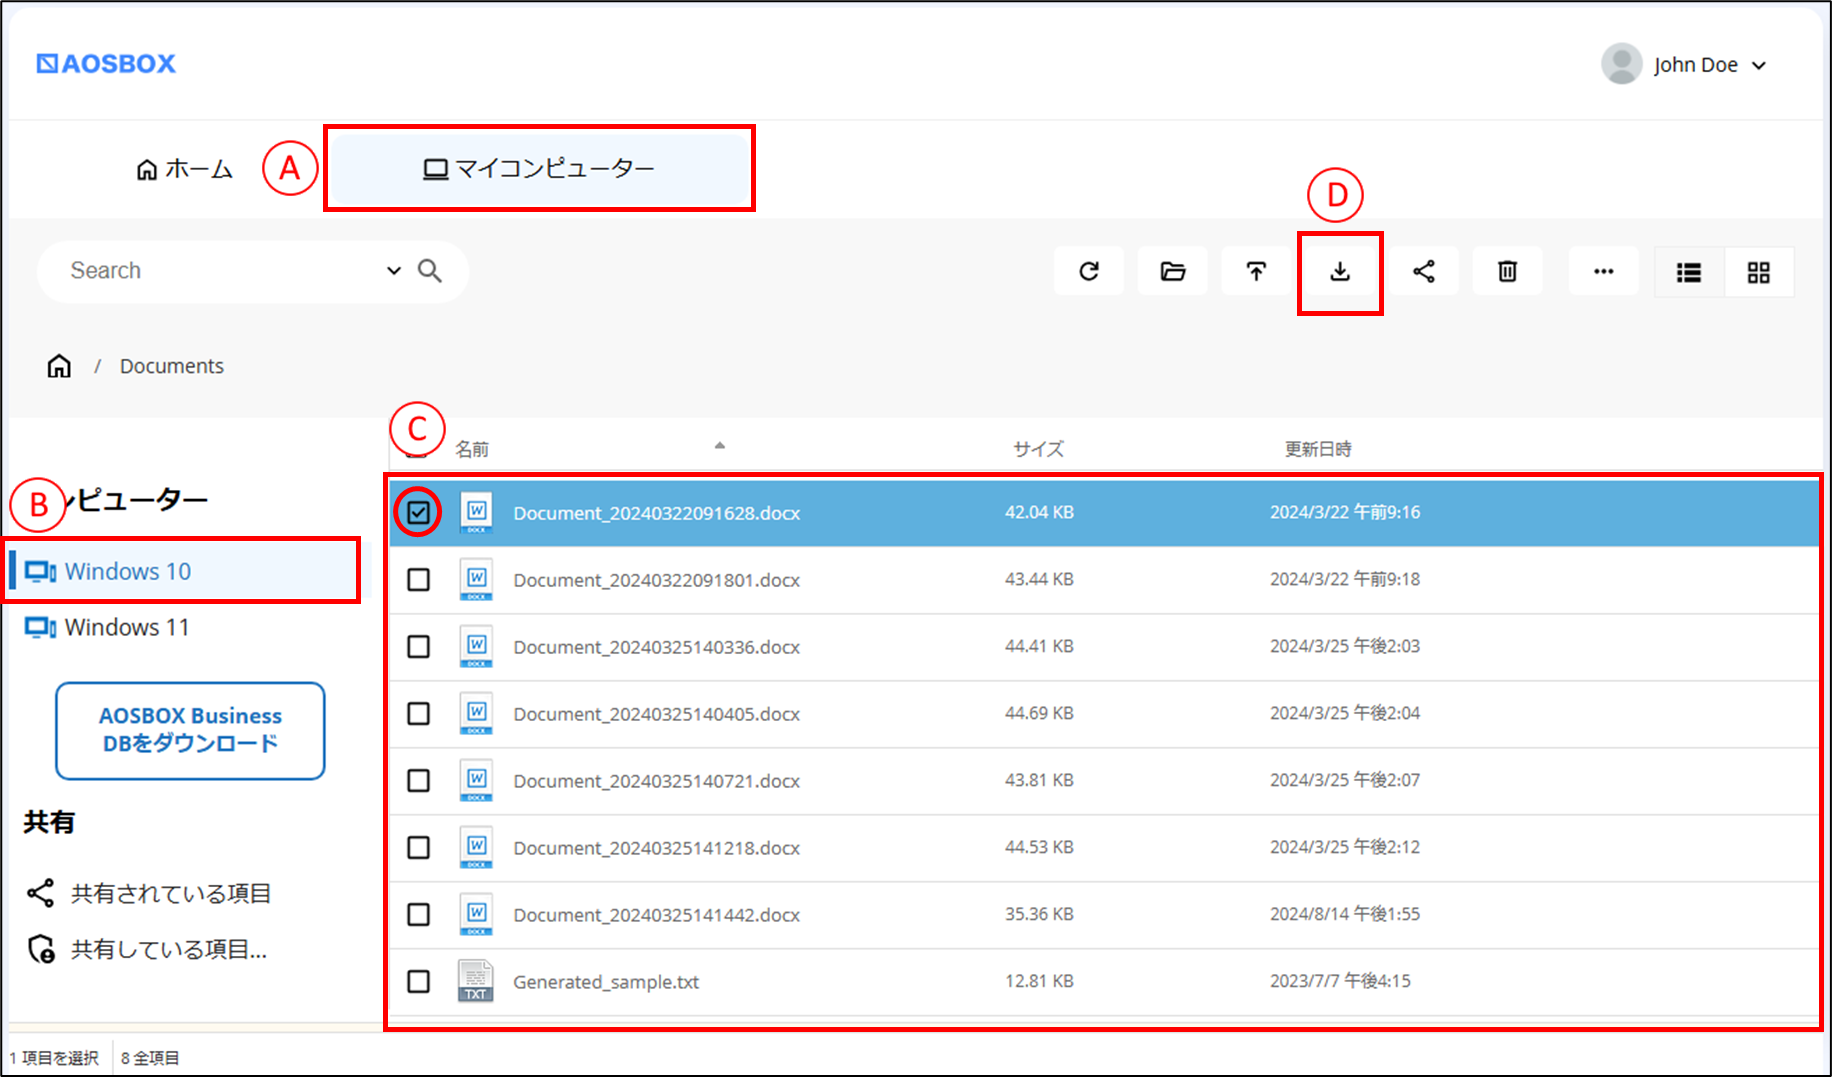Switch to grid view
The image size is (1832, 1077).
pos(1759,272)
